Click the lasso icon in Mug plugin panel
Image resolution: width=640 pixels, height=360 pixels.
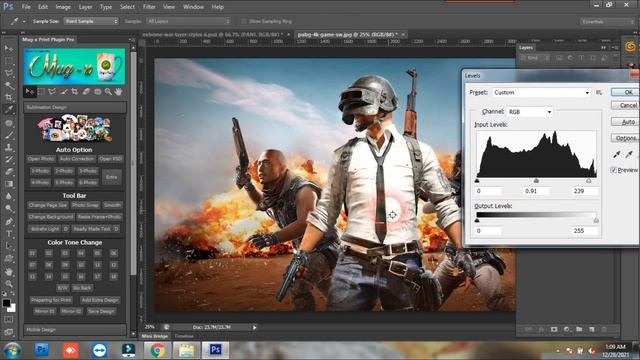click(52, 92)
